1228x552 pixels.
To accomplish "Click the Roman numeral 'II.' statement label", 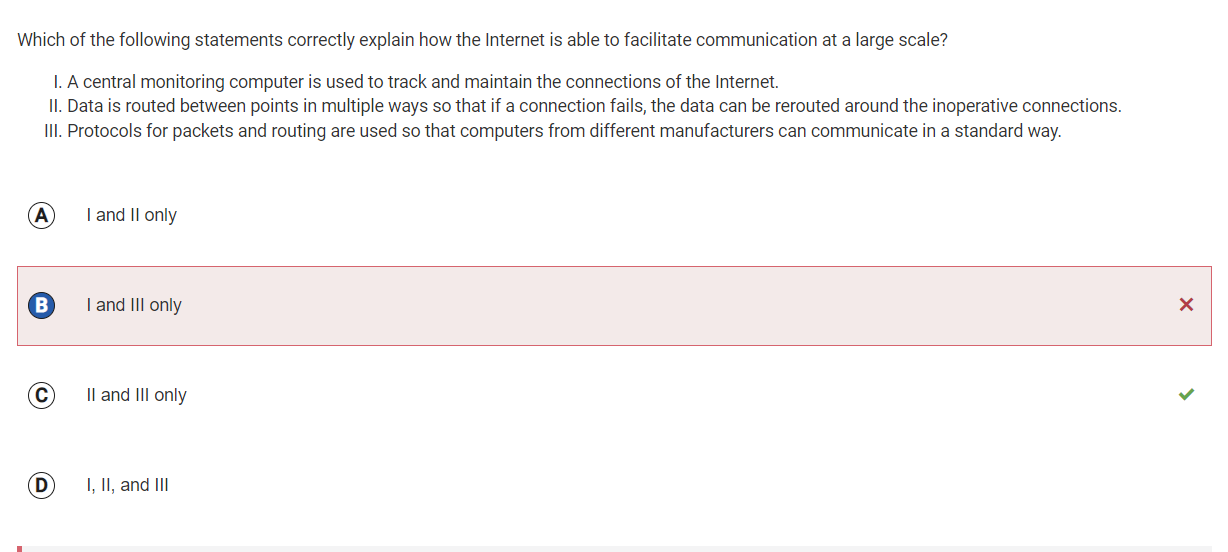I will pyautogui.click(x=55, y=106).
